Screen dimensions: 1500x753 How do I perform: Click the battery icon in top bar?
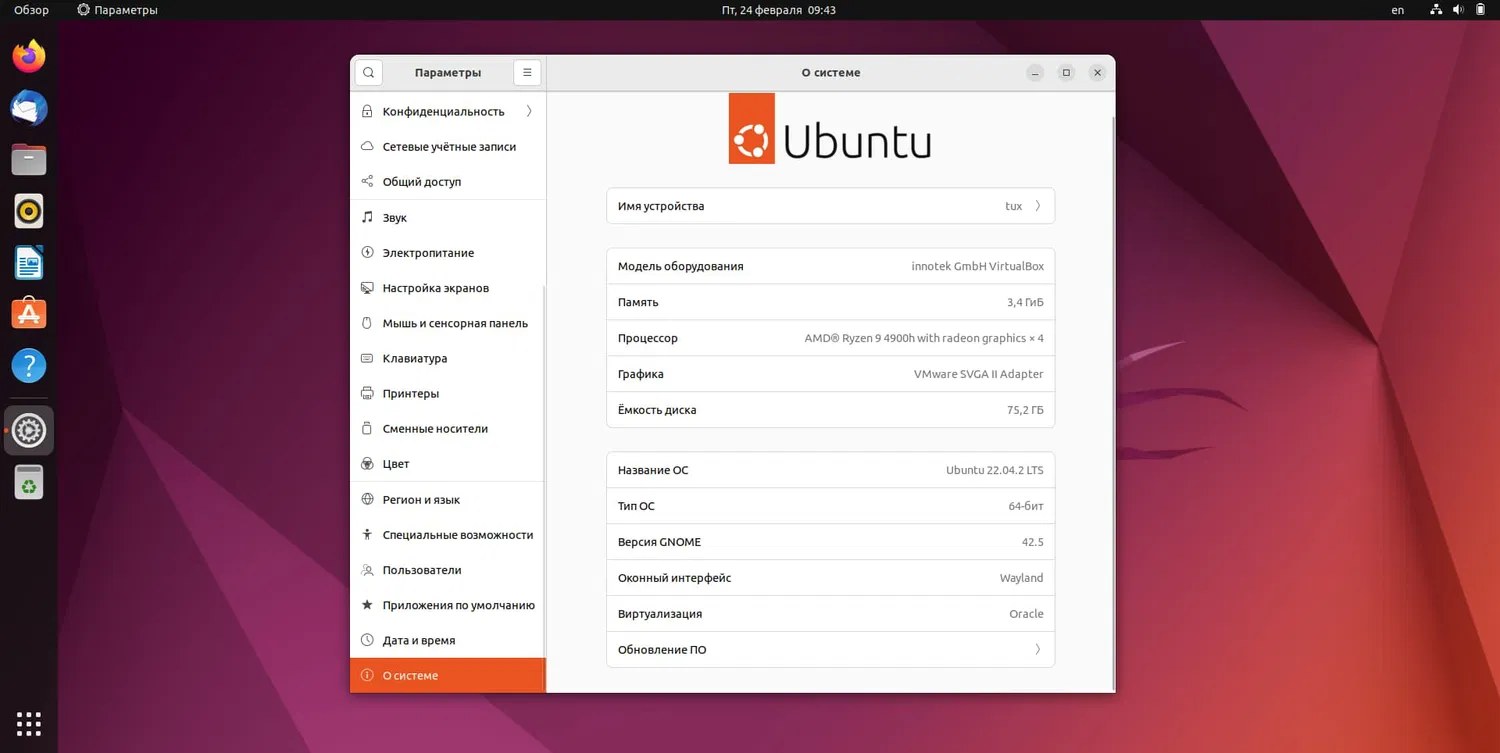(x=1481, y=10)
